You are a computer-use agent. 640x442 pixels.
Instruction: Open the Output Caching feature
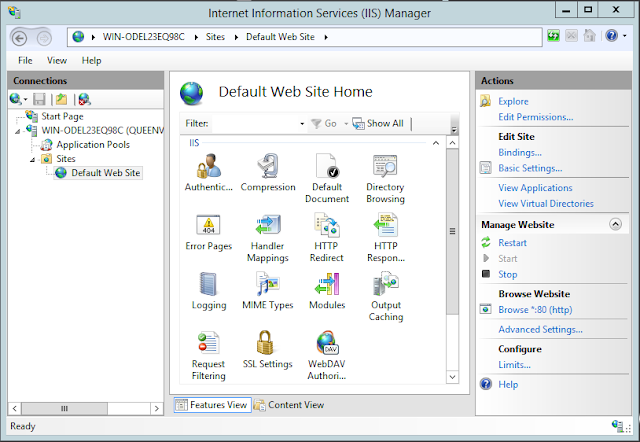[x=386, y=297]
